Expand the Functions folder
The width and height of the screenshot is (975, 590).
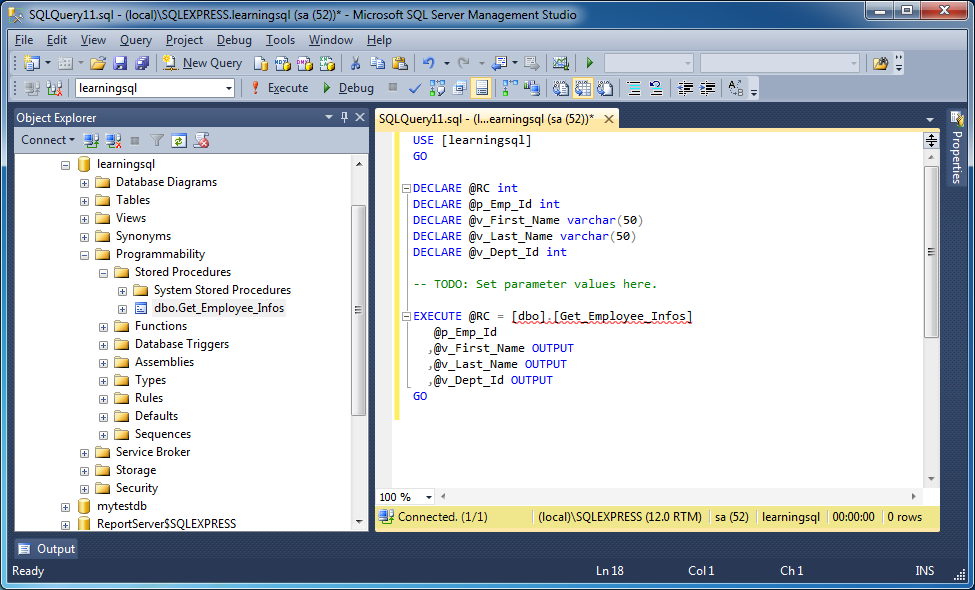click(x=103, y=327)
